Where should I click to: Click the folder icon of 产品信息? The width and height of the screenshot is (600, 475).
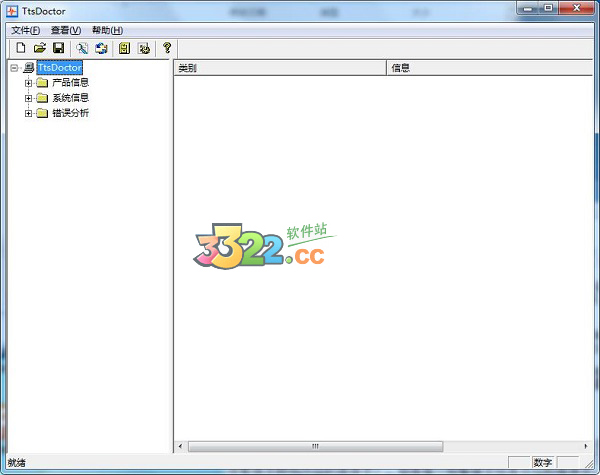pos(42,82)
